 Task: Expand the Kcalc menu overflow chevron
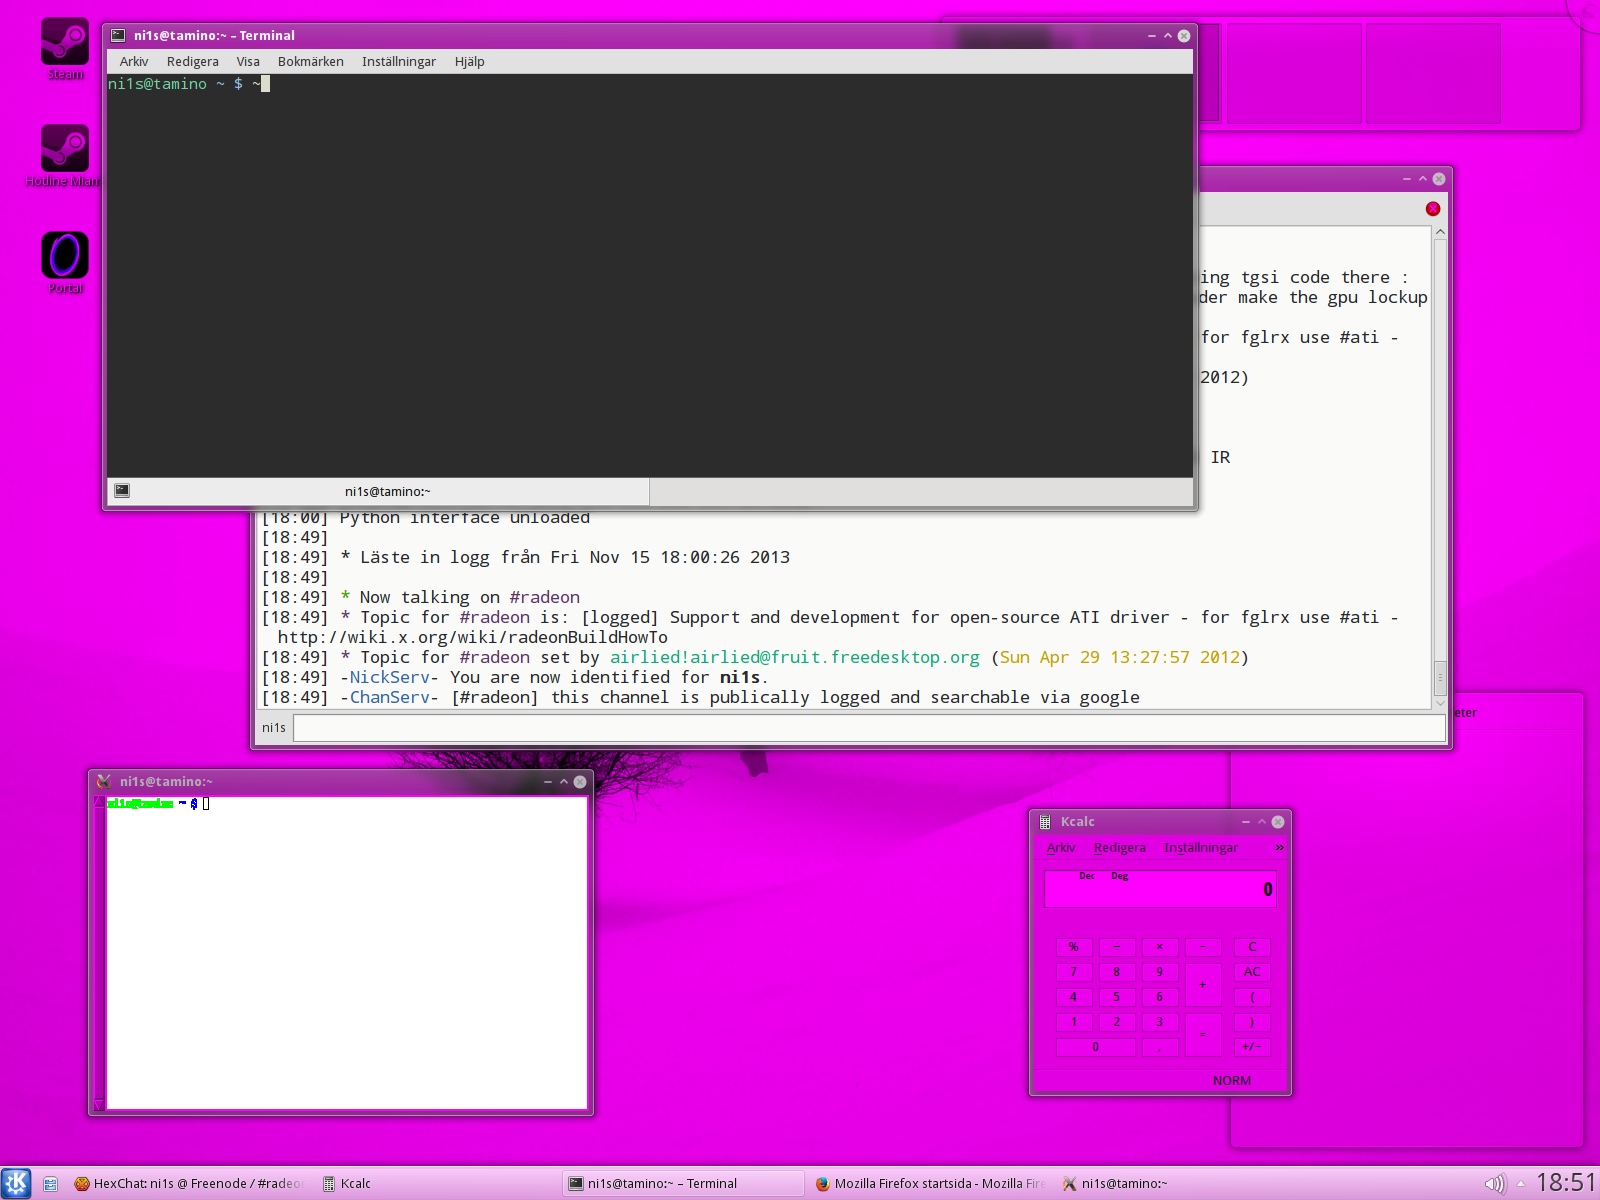pyautogui.click(x=1279, y=848)
